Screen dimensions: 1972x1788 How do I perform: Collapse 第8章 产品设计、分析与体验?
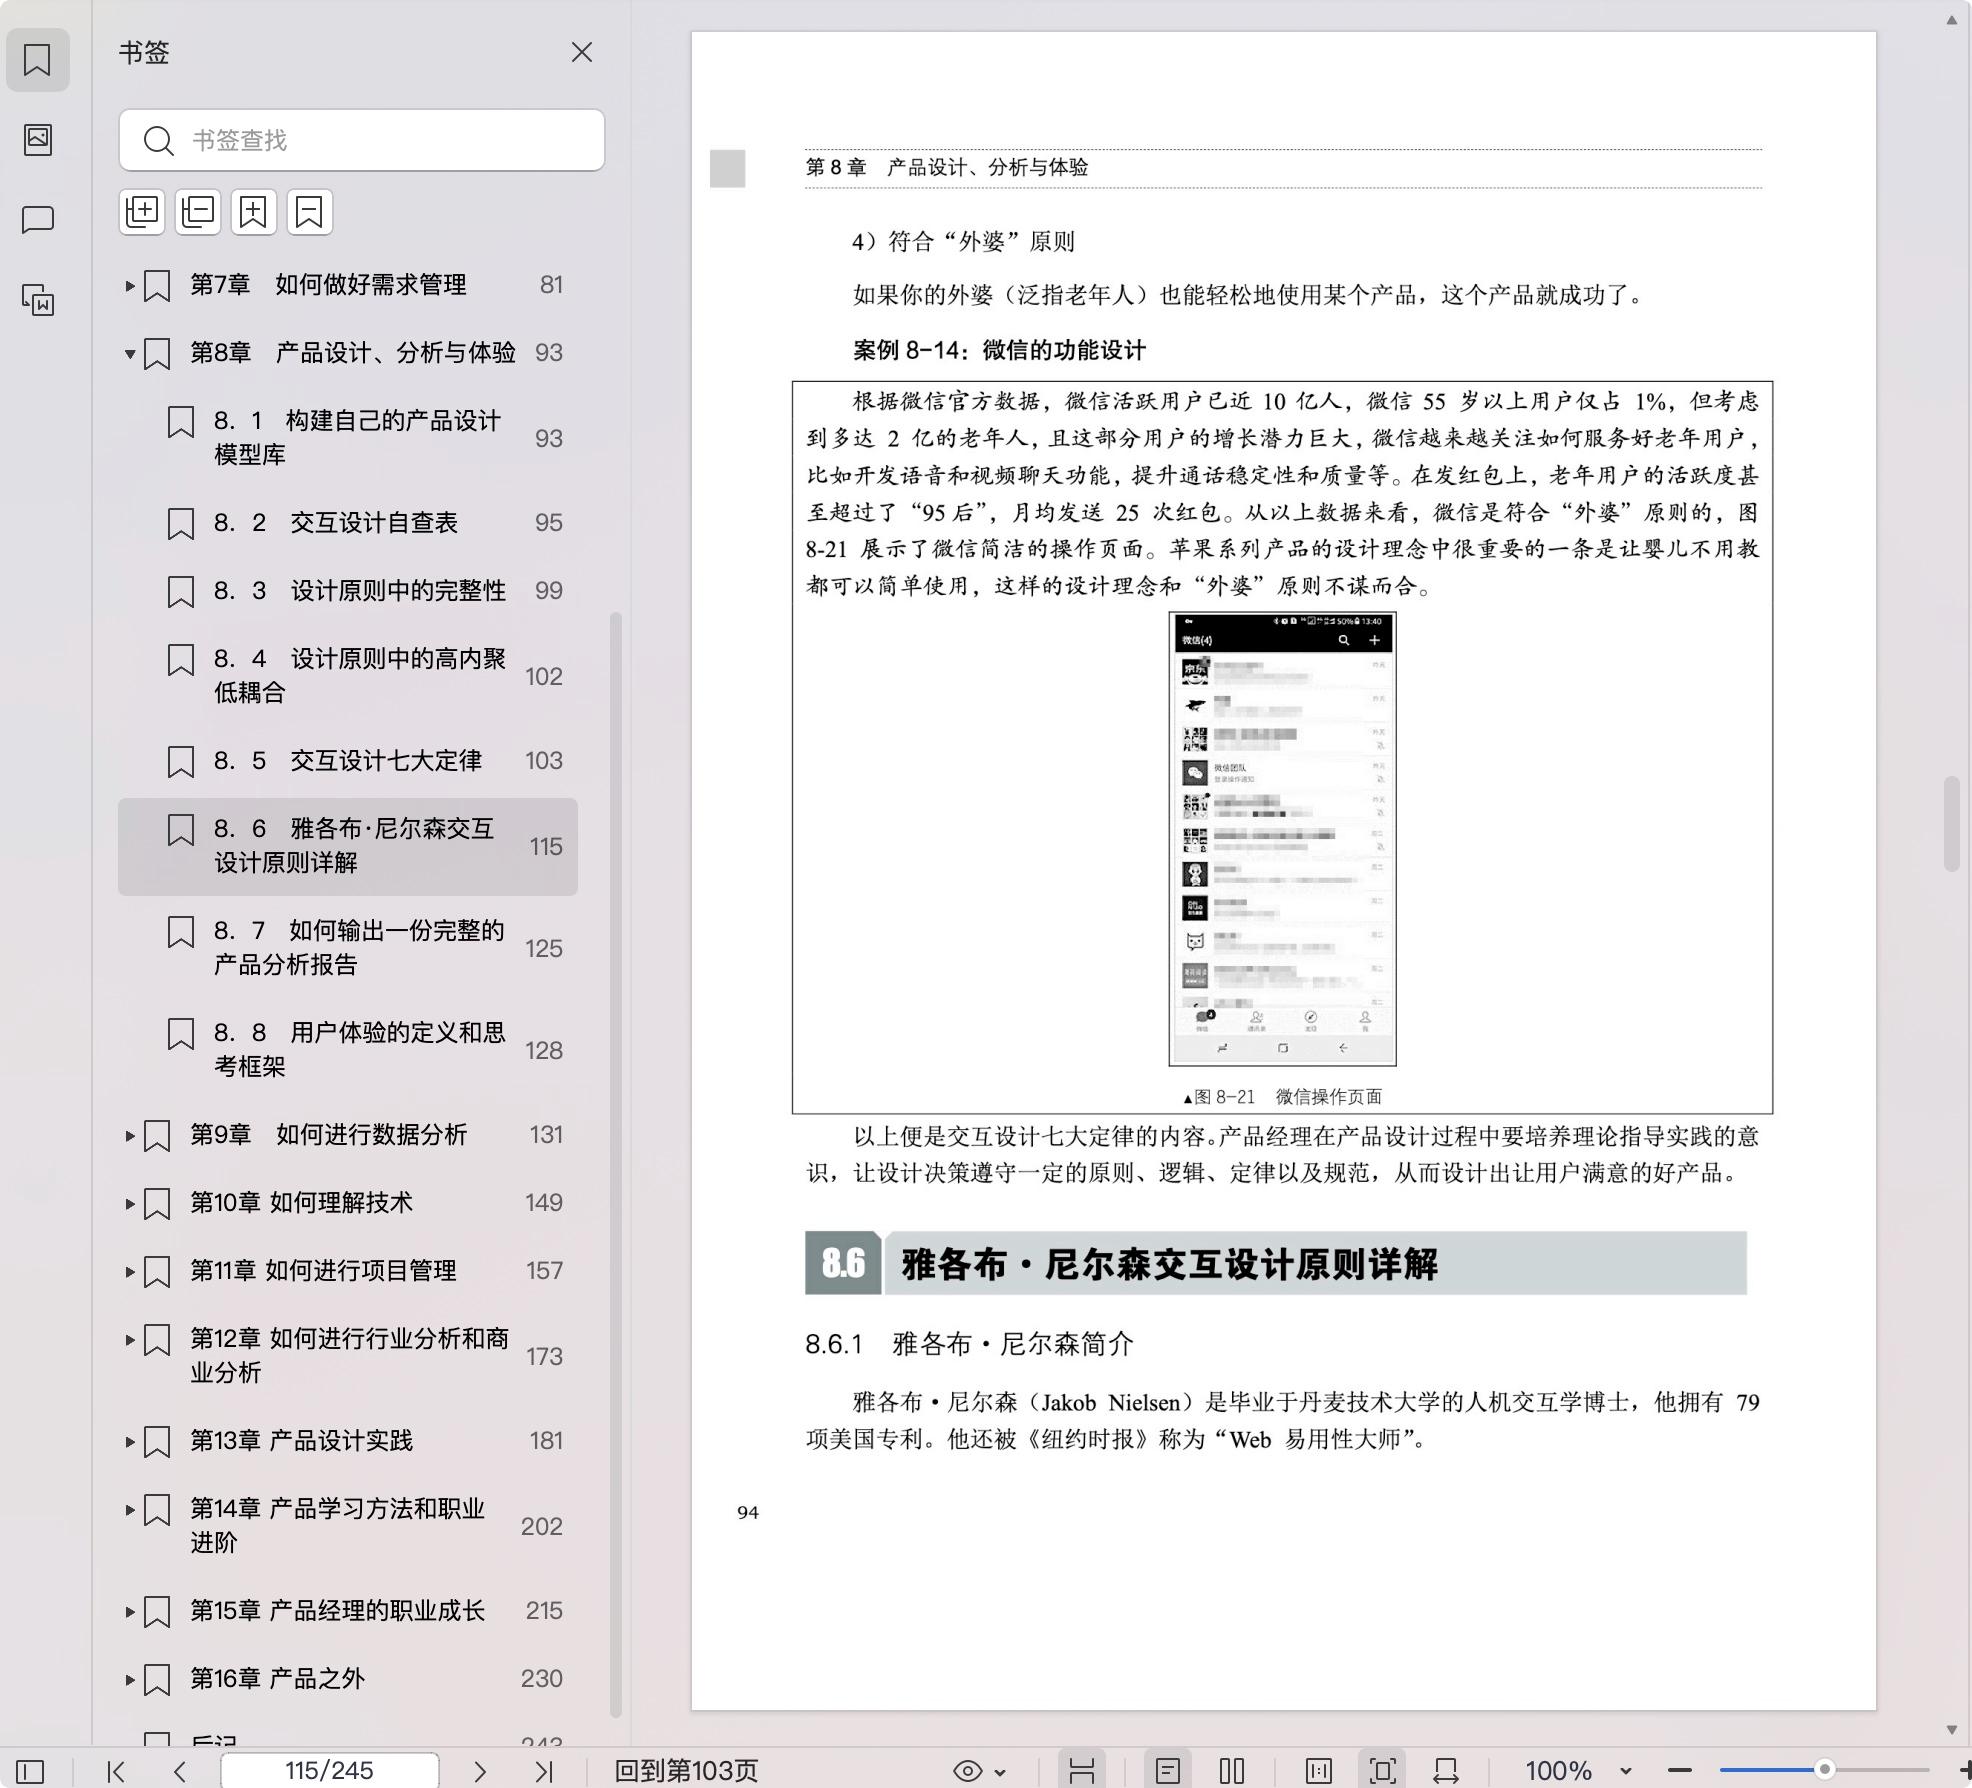tap(130, 354)
